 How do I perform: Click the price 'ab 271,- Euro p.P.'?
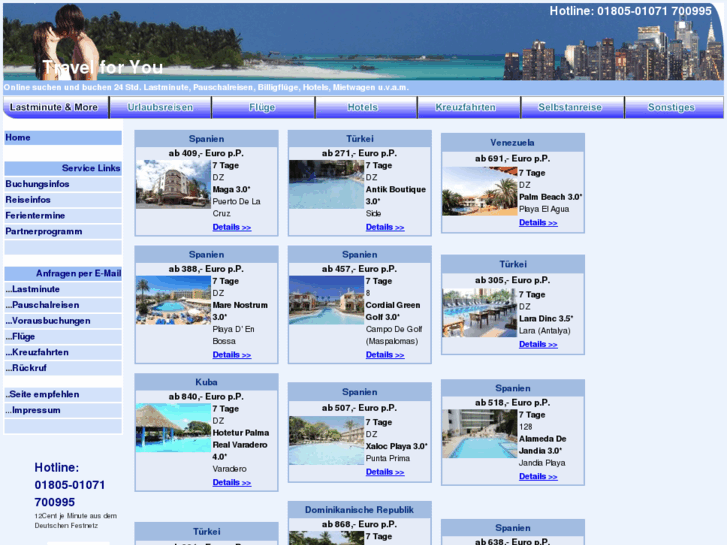[359, 153]
